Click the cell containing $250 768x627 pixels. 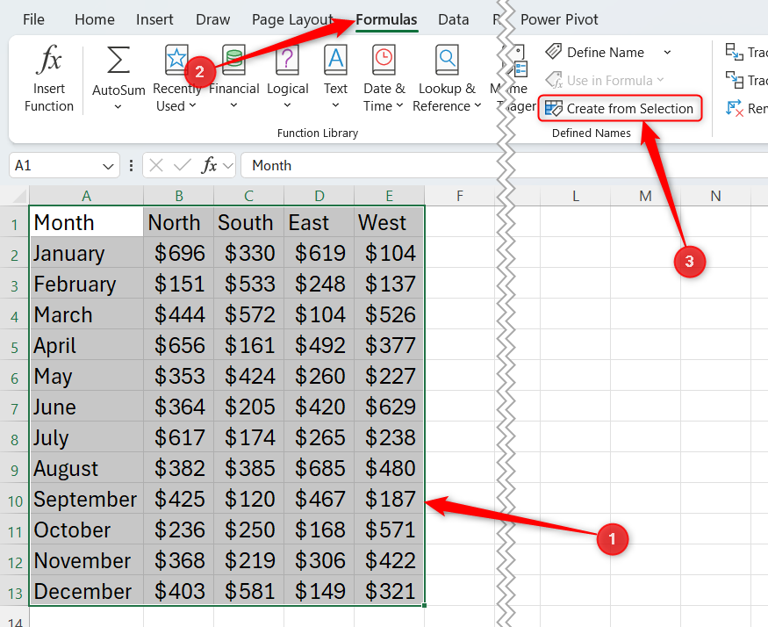pos(249,530)
